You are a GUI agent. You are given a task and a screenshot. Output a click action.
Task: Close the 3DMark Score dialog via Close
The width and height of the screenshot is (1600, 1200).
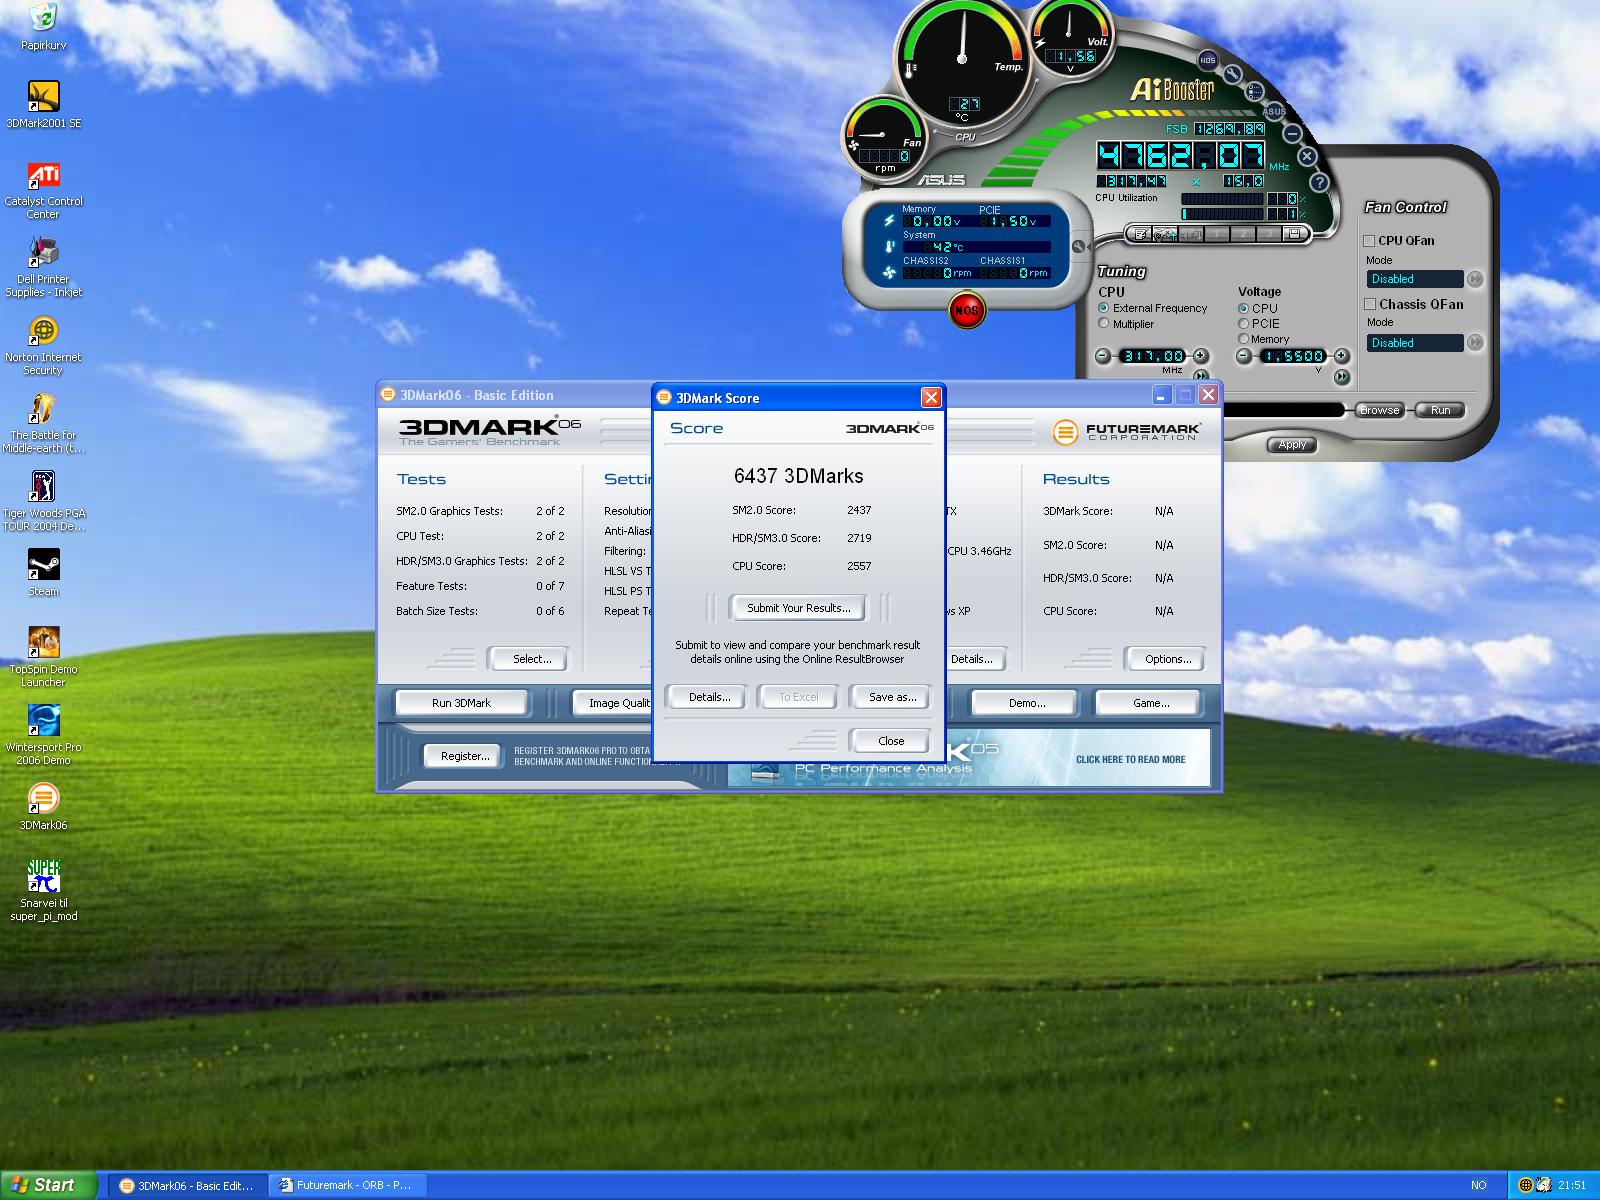tap(891, 741)
